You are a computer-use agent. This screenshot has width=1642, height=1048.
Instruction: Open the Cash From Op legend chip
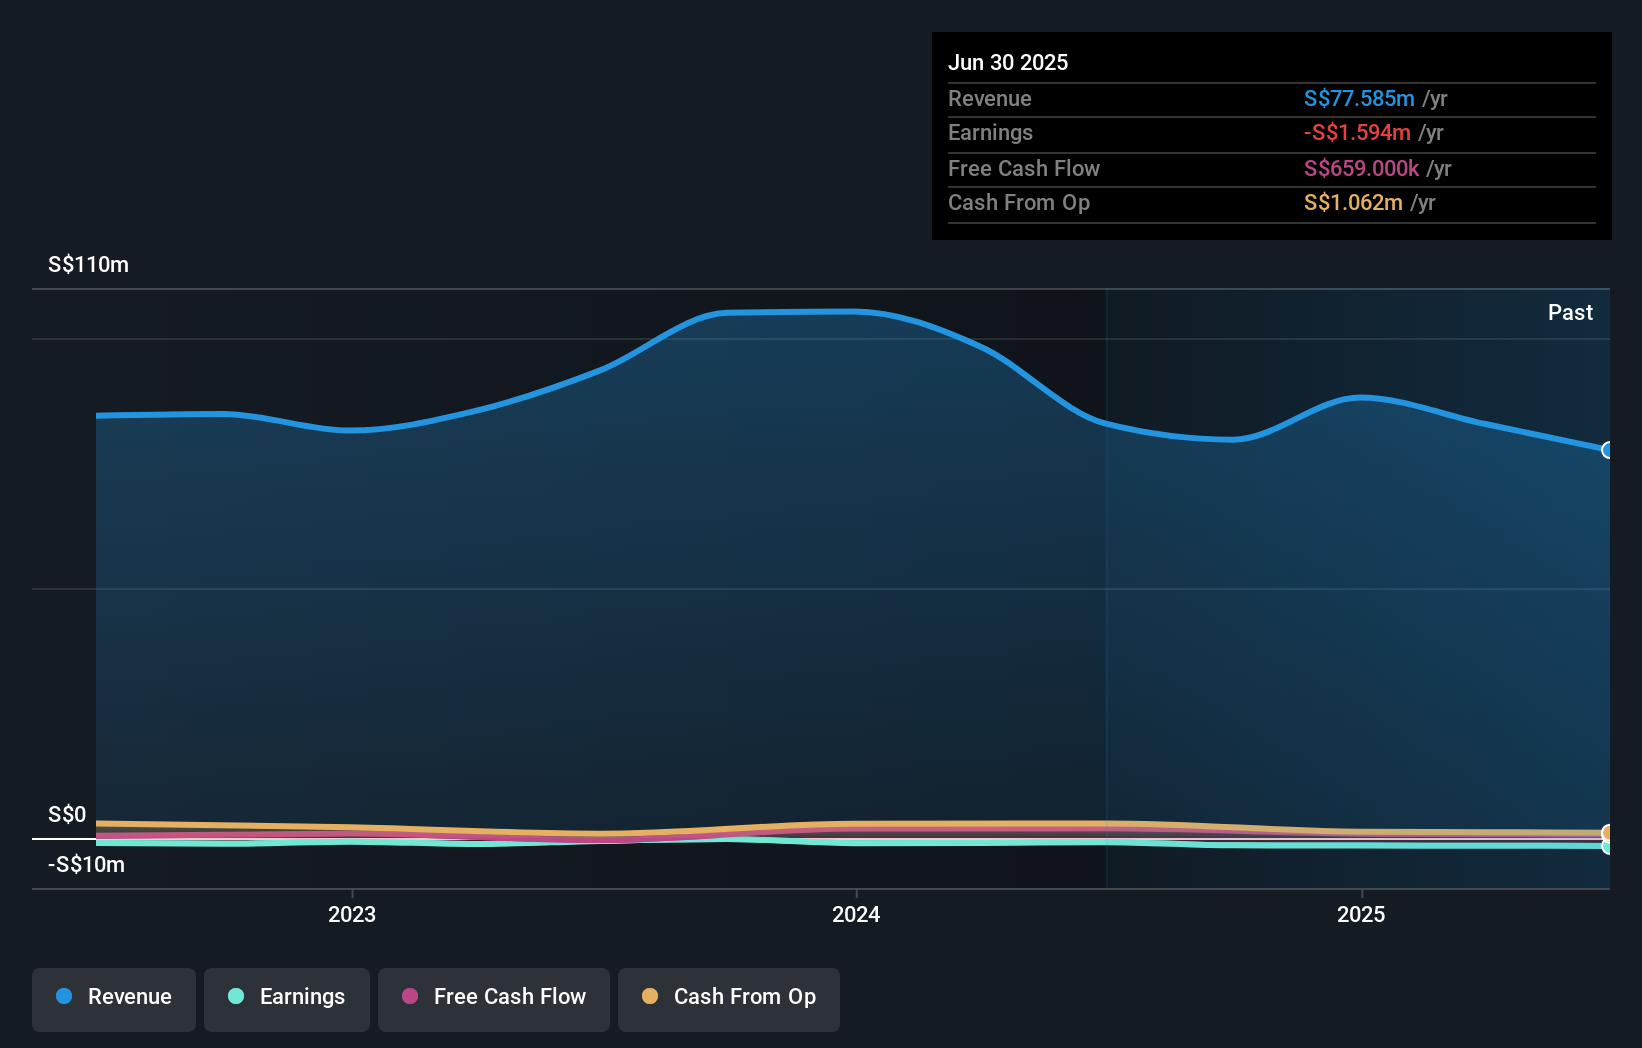[728, 998]
